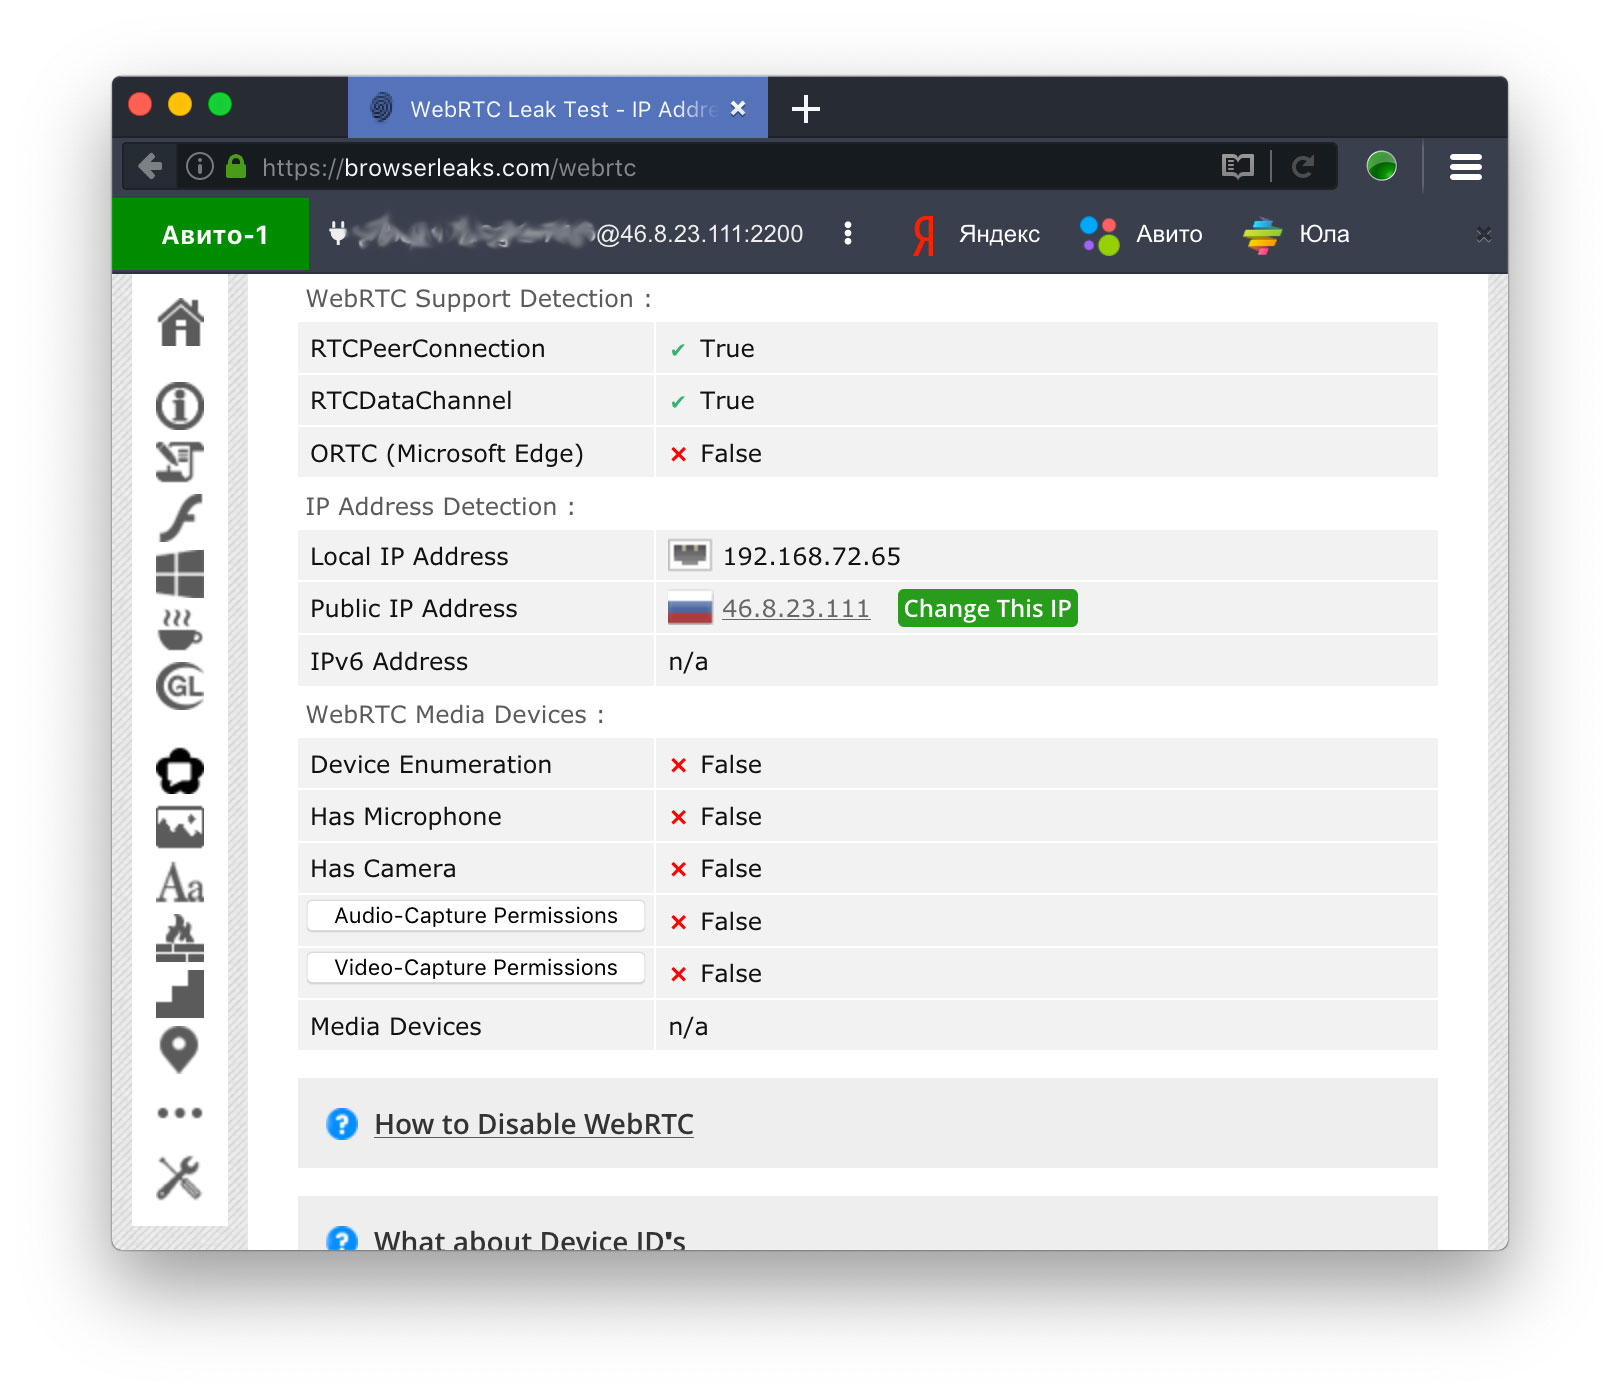Toggle reader view book icon in address bar
The width and height of the screenshot is (1620, 1398).
point(1238,166)
